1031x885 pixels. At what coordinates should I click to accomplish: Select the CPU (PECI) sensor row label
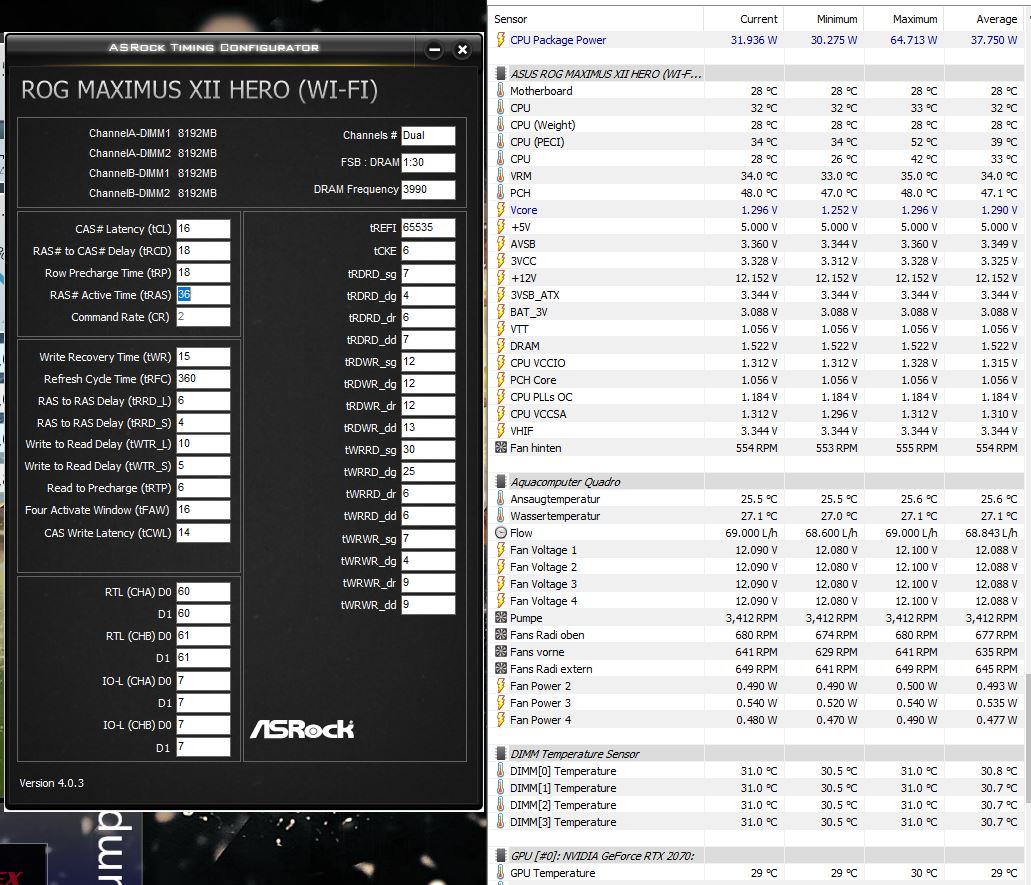pos(537,142)
